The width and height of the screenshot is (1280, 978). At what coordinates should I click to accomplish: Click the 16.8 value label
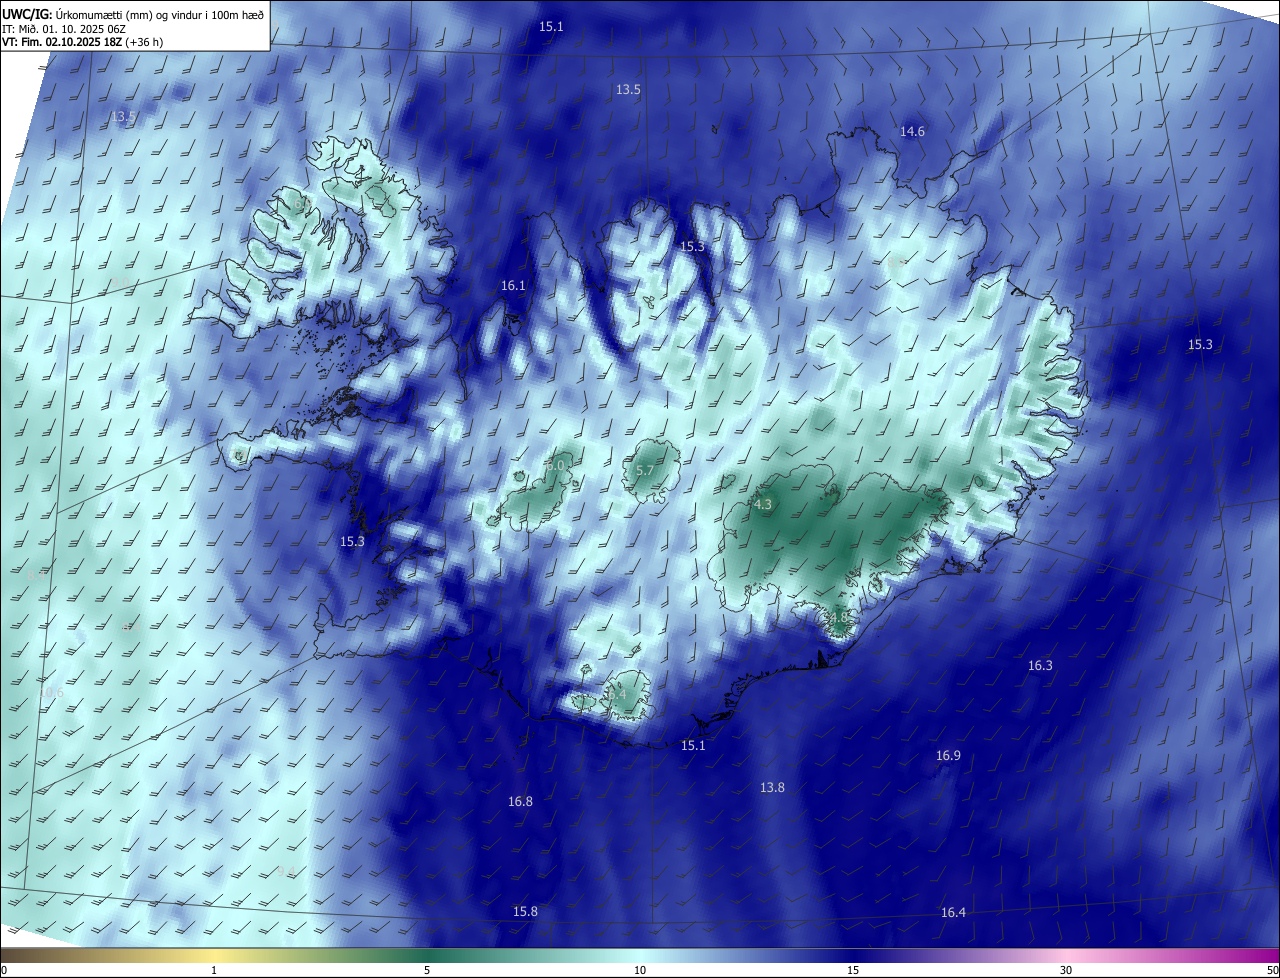[x=520, y=802]
